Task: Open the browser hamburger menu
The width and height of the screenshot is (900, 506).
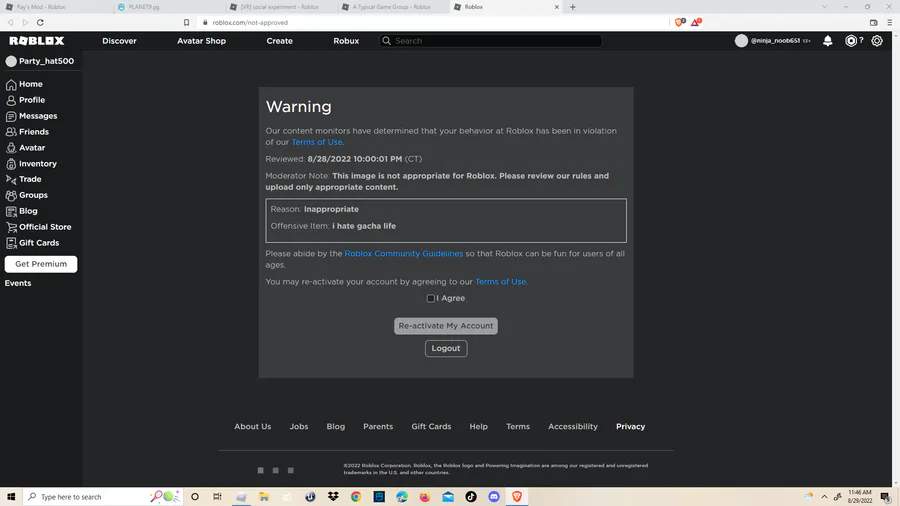Action: click(x=890, y=22)
